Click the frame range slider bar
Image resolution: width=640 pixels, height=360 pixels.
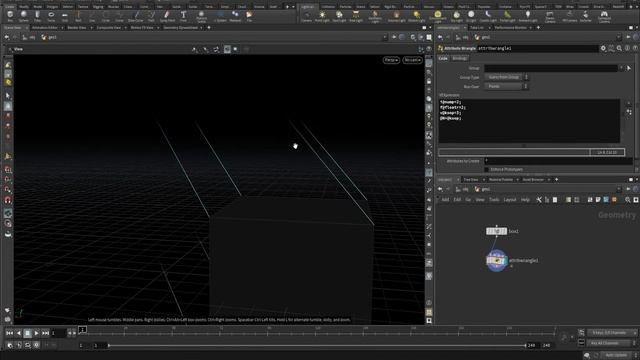(x=317, y=345)
